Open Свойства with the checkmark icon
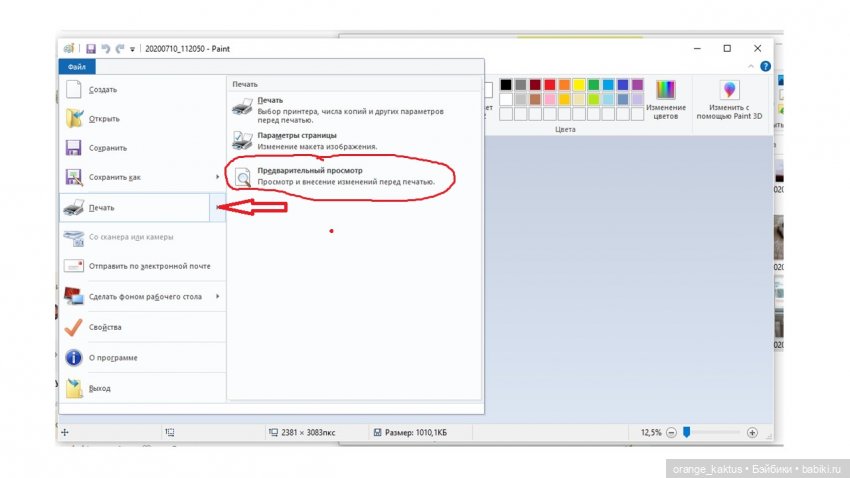 73,327
